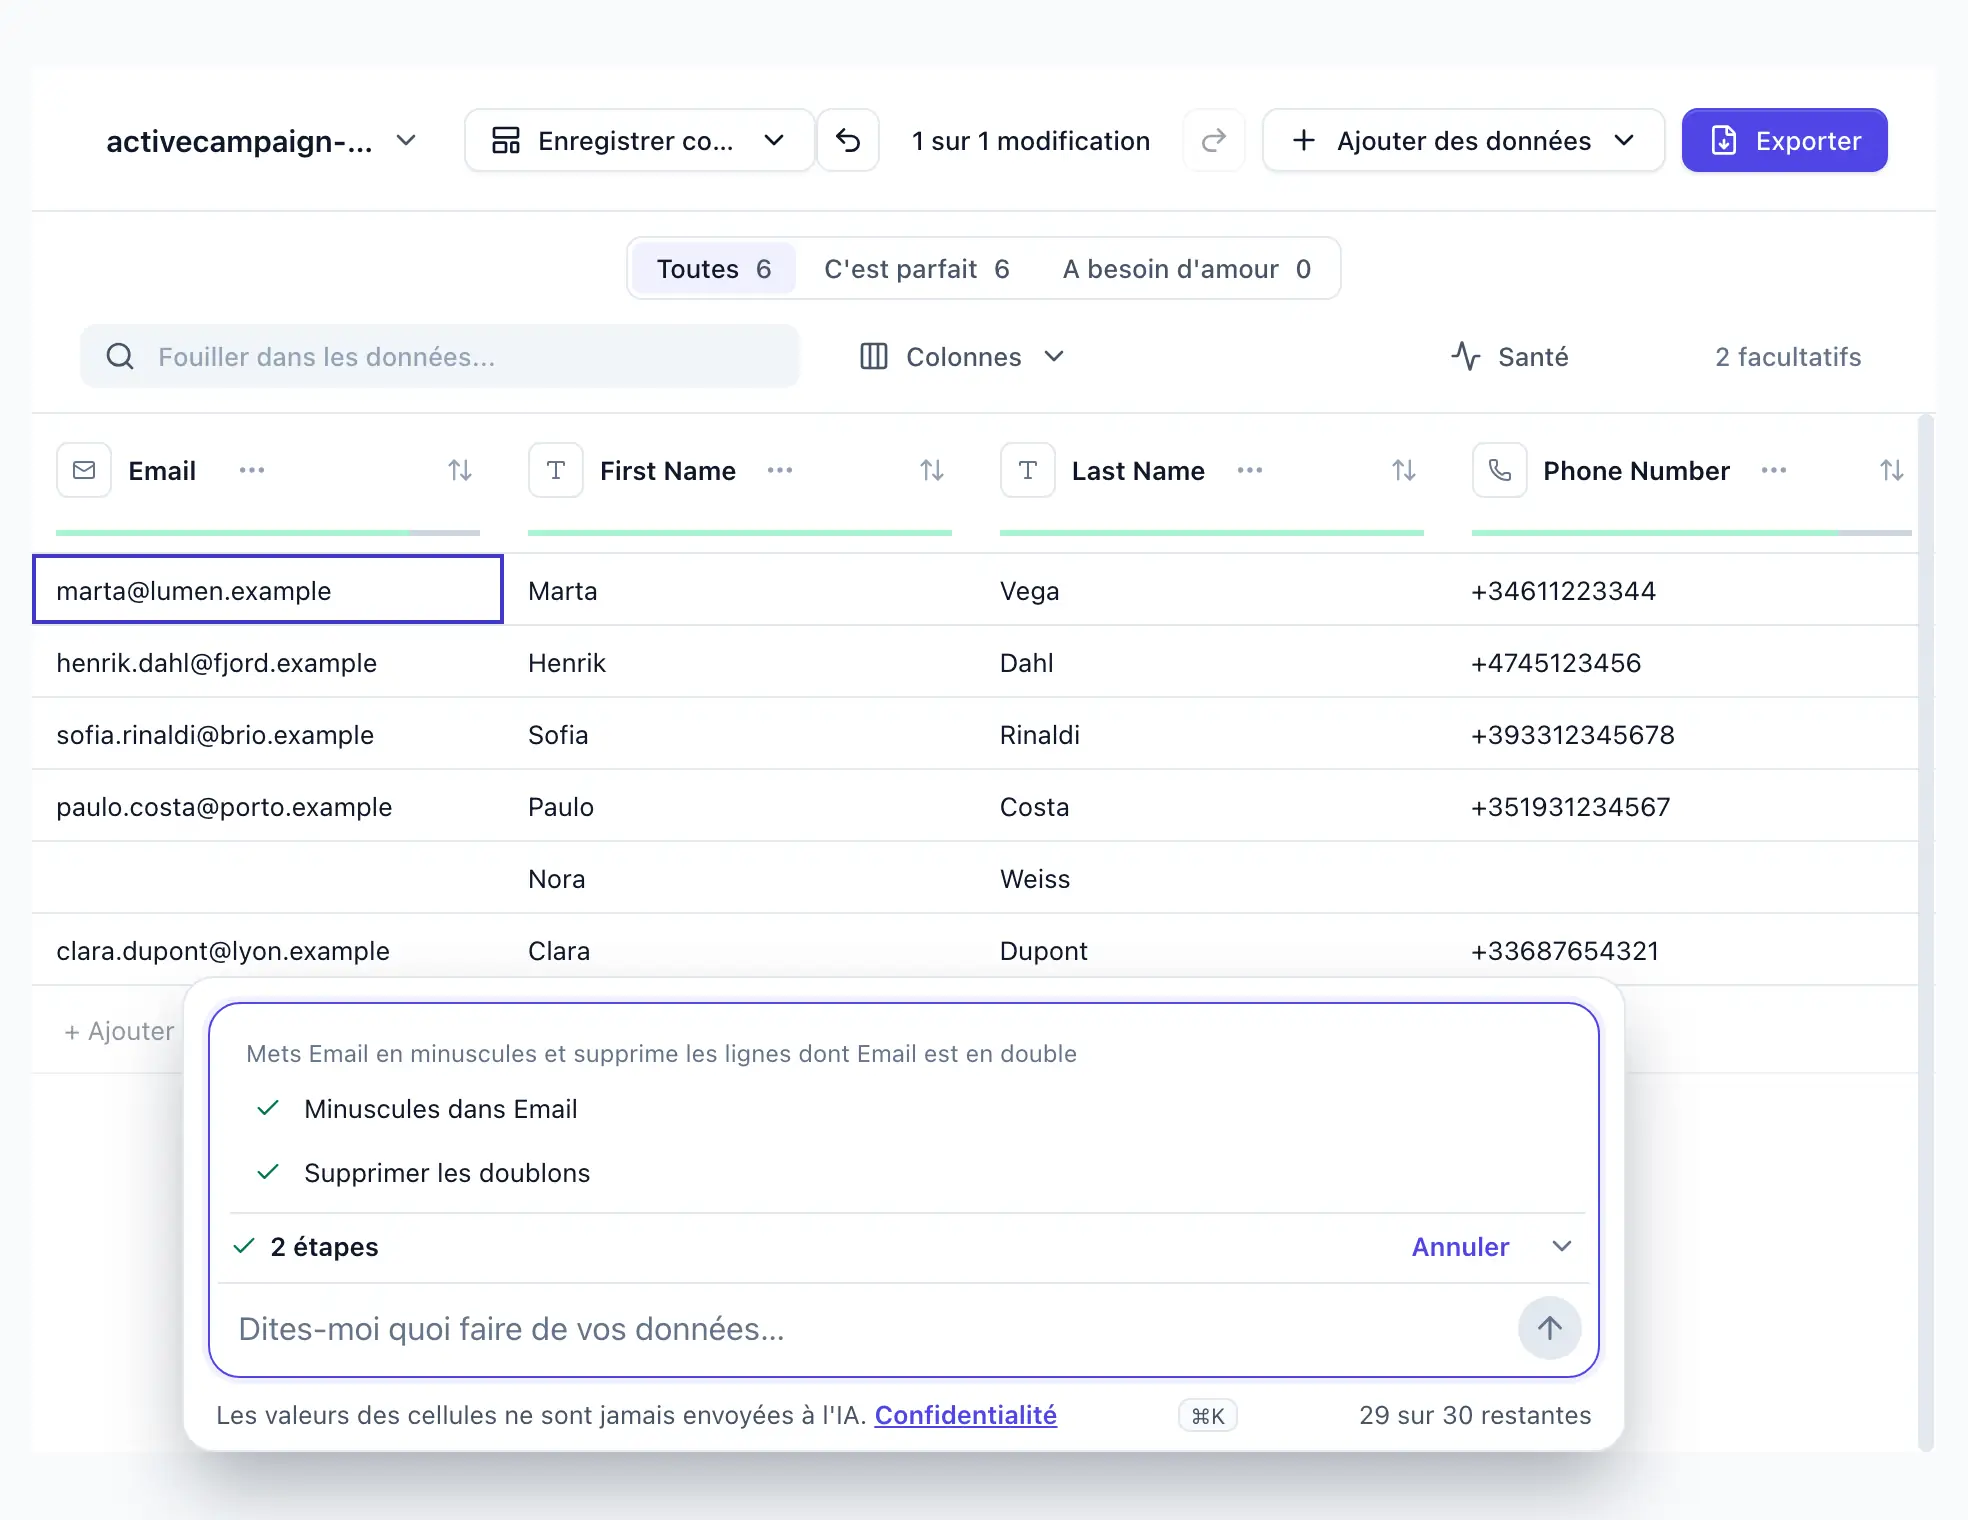1968x1520 pixels.
Task: Focus the Fouiller dans les données search field
Action: (440, 357)
